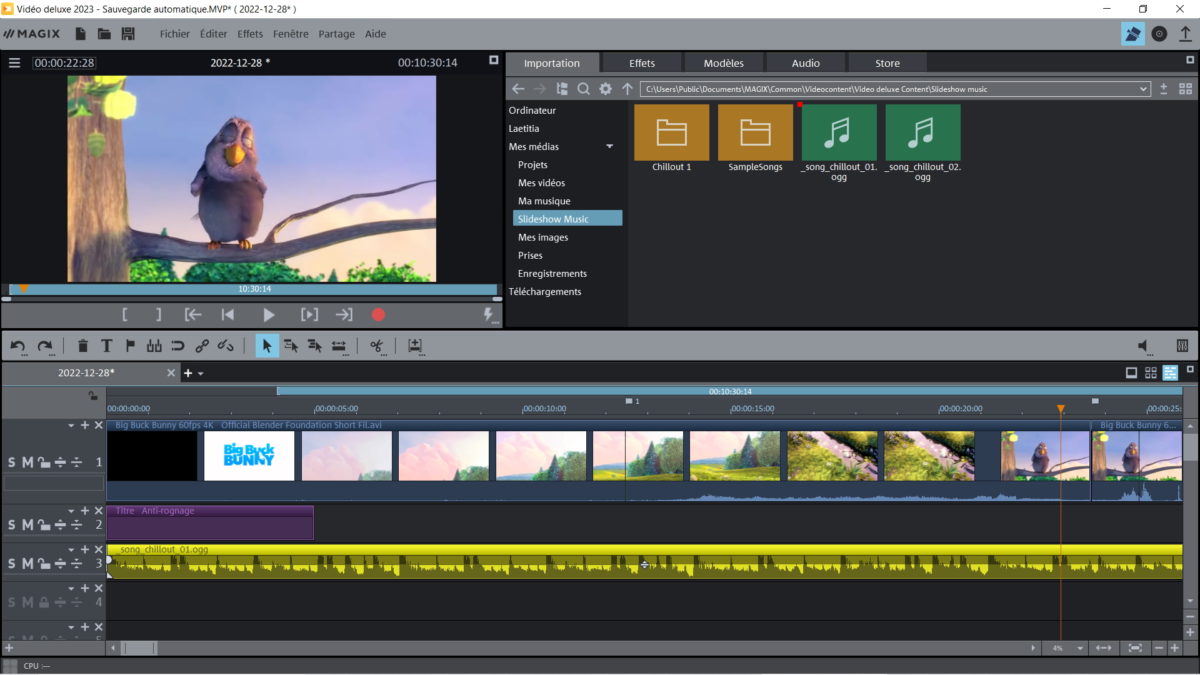Open track 3 options dropdown arrow
This screenshot has width=1200, height=675.
[x=71, y=549]
